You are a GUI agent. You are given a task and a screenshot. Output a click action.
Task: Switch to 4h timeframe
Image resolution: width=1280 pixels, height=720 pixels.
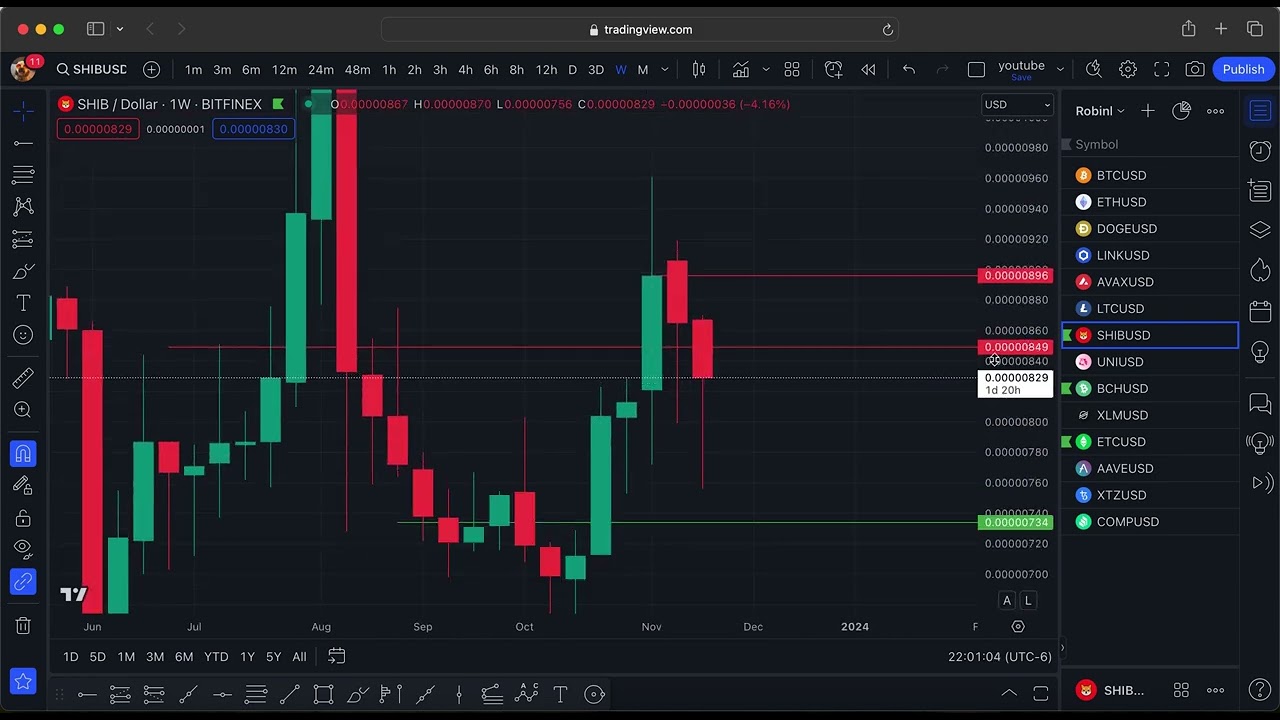coord(465,69)
